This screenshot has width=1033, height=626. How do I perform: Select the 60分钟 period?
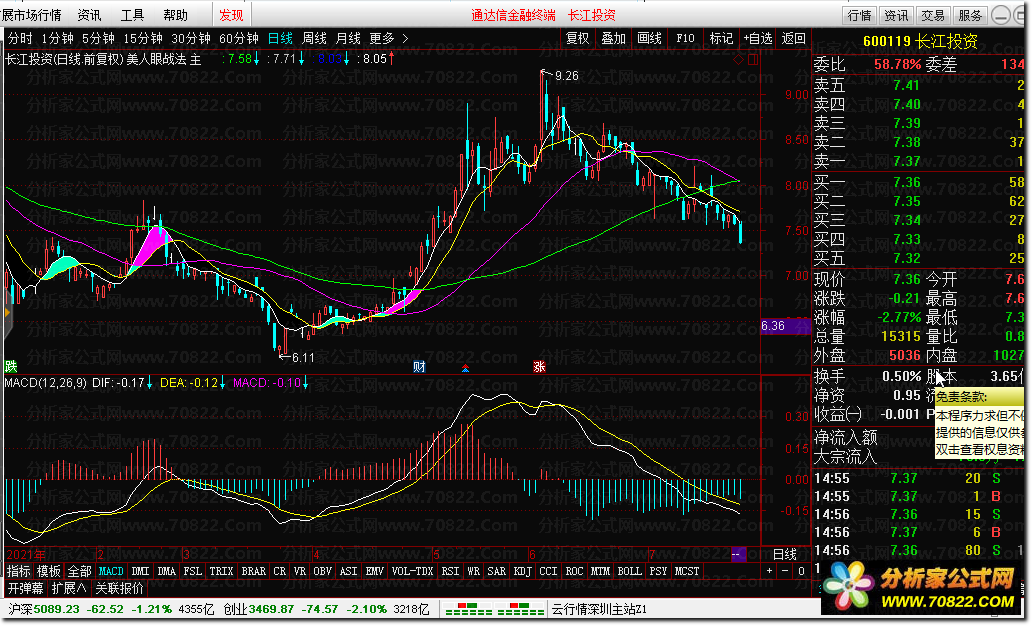pos(238,39)
